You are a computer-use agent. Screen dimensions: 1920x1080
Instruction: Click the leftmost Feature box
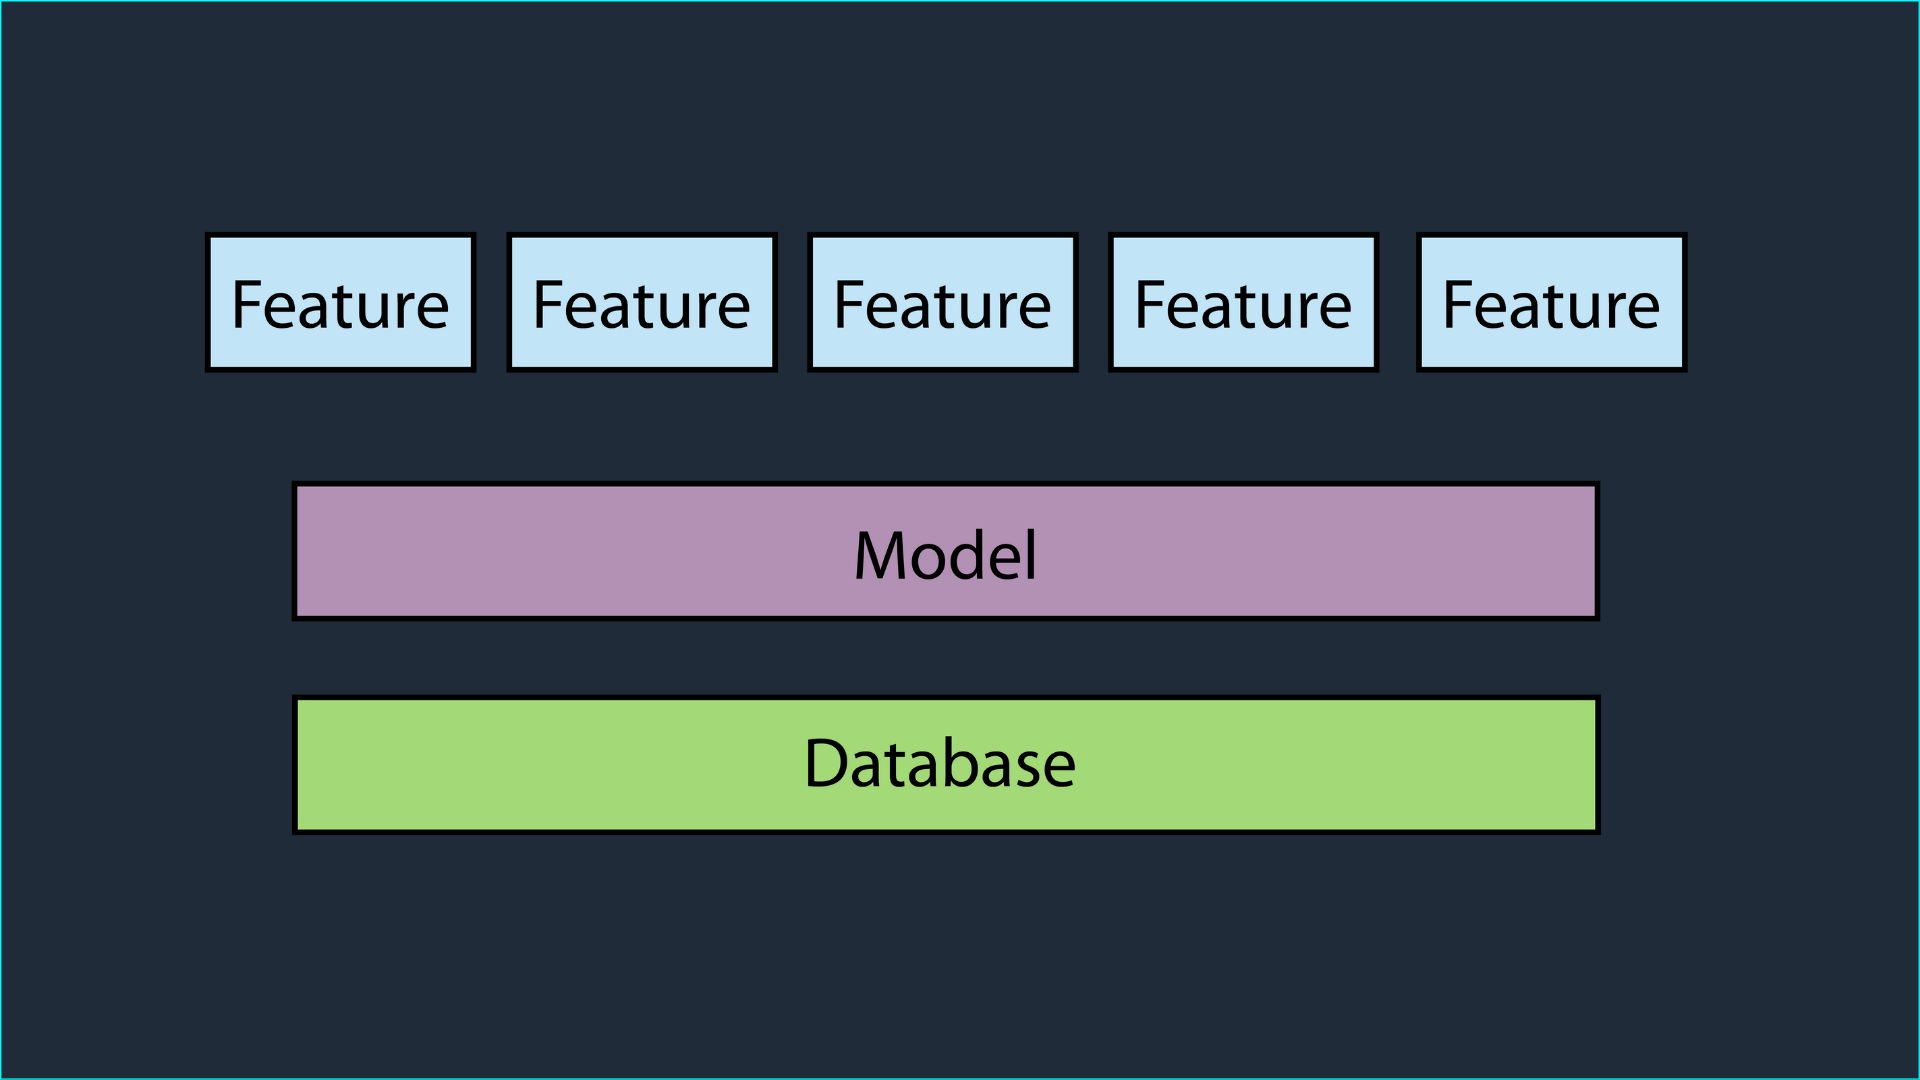[340, 302]
